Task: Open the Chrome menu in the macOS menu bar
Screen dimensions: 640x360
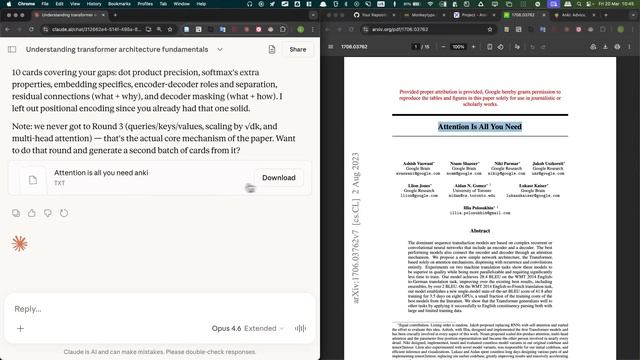Action: click(x=26, y=4)
